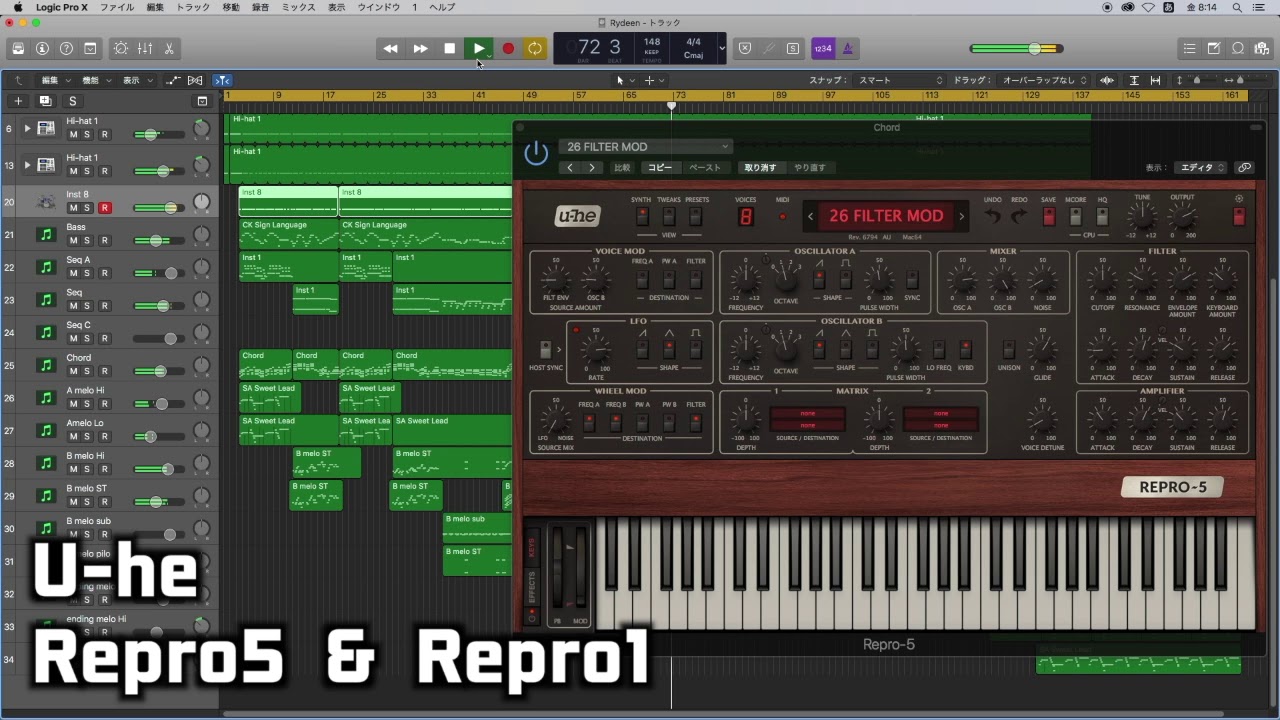Click the Repro-5 SAVE red button
1280x720 pixels.
1048,216
